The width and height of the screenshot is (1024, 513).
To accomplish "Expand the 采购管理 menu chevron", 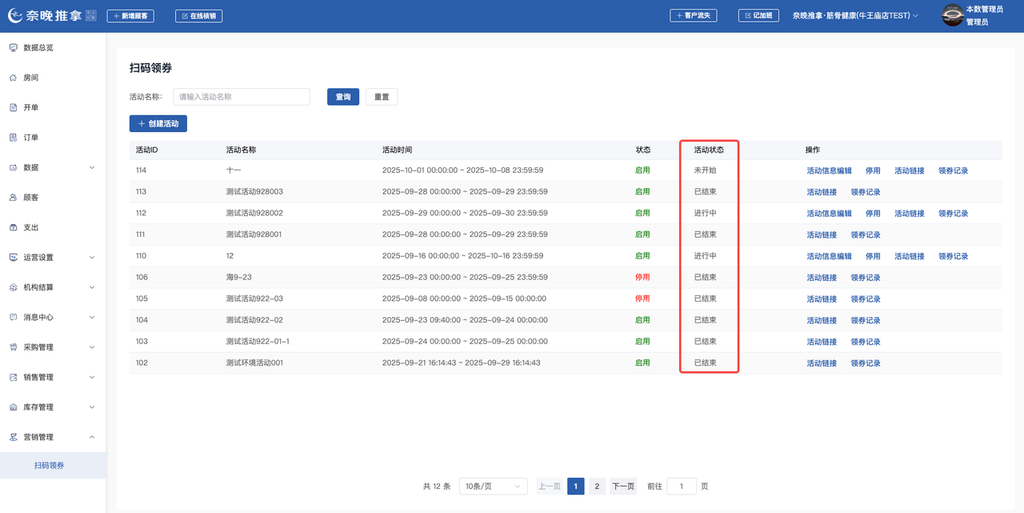I will tap(92, 347).
